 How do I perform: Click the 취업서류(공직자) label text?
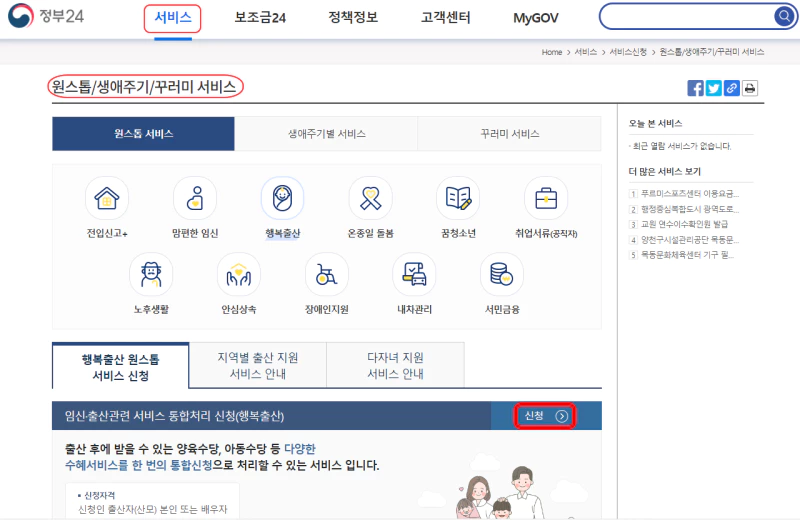(x=546, y=233)
